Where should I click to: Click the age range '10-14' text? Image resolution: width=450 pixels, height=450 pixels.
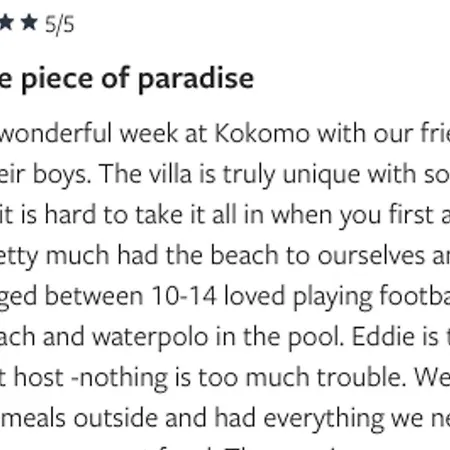[184, 296]
